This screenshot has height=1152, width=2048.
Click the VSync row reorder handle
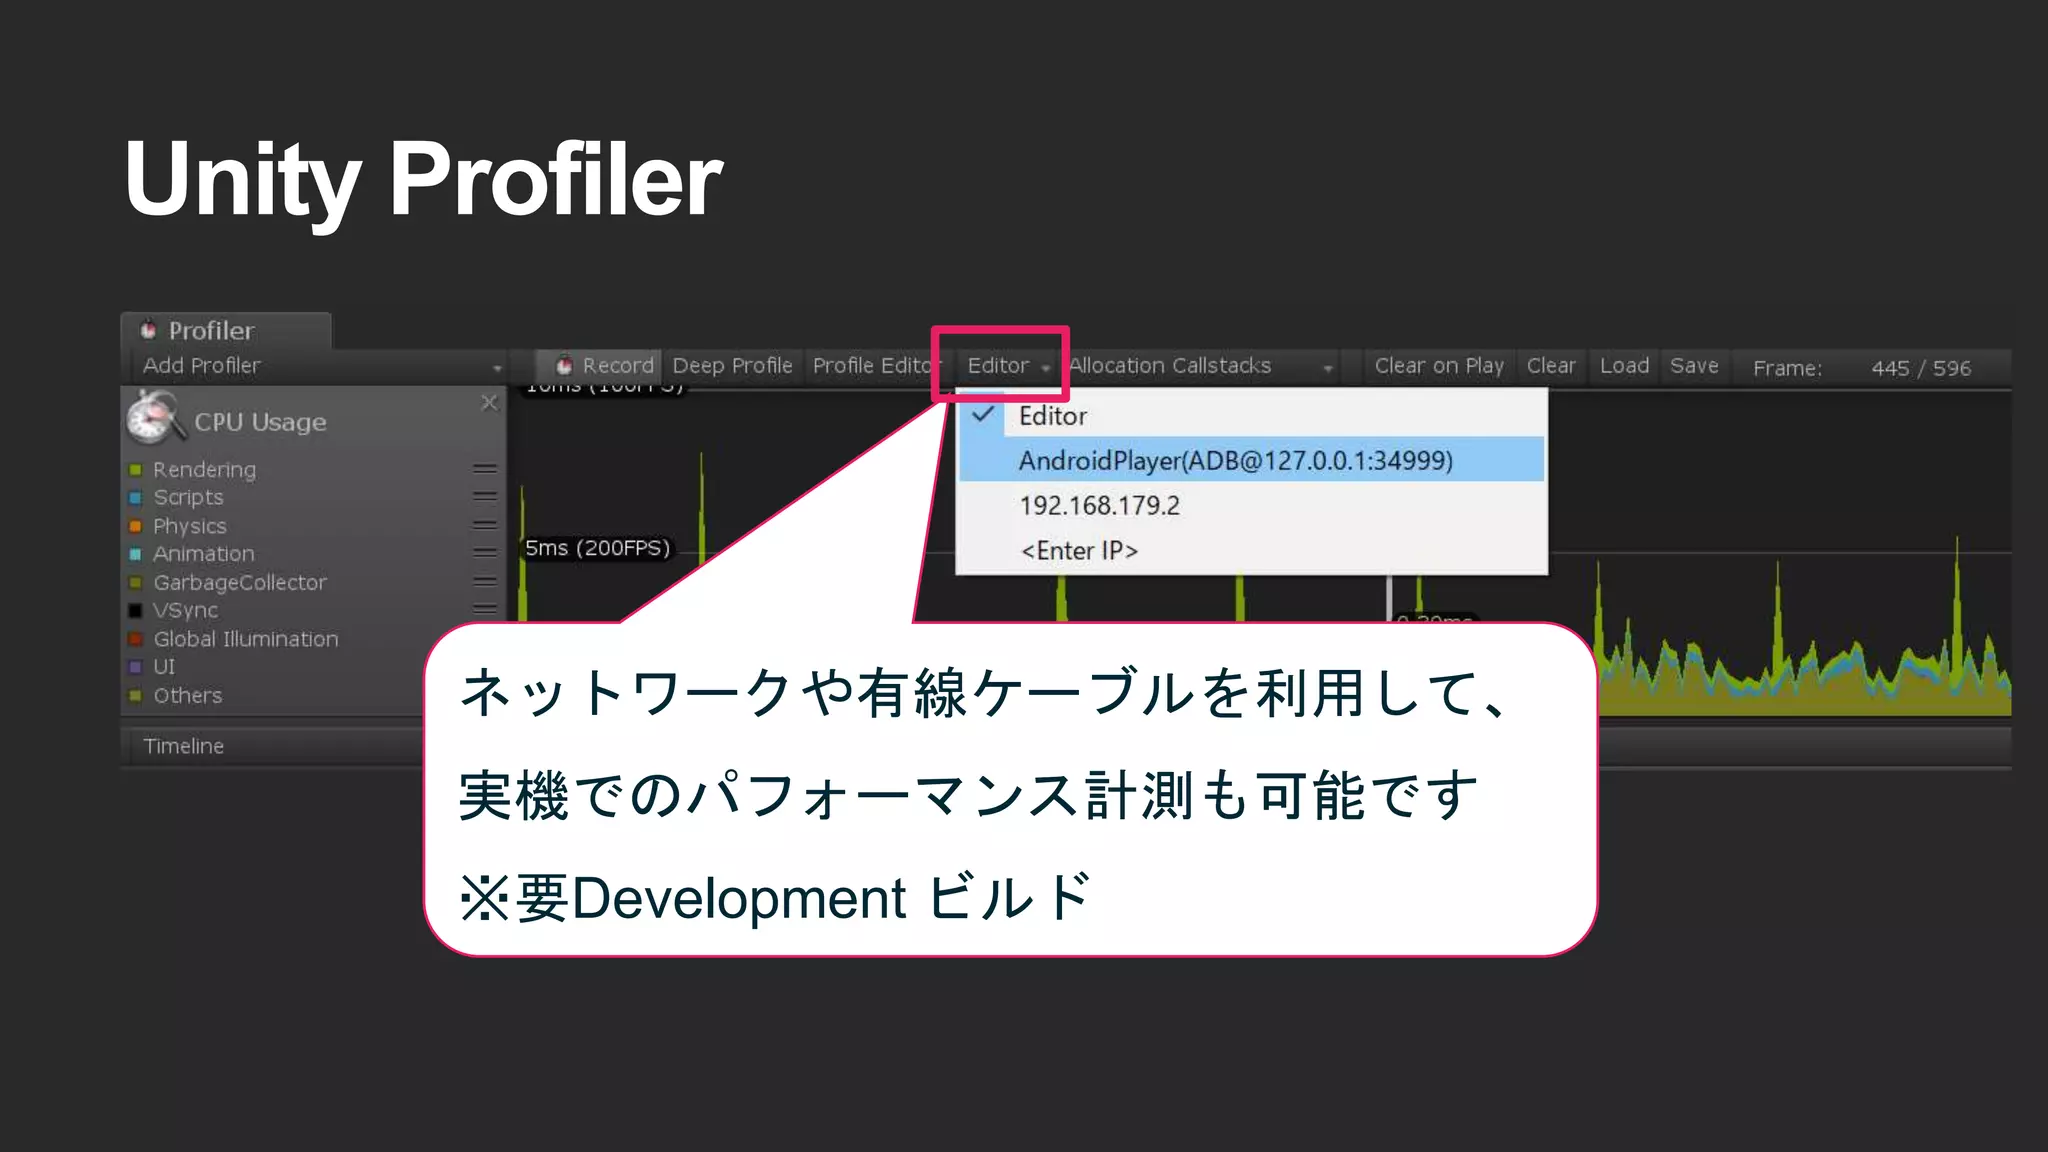pos(485,609)
